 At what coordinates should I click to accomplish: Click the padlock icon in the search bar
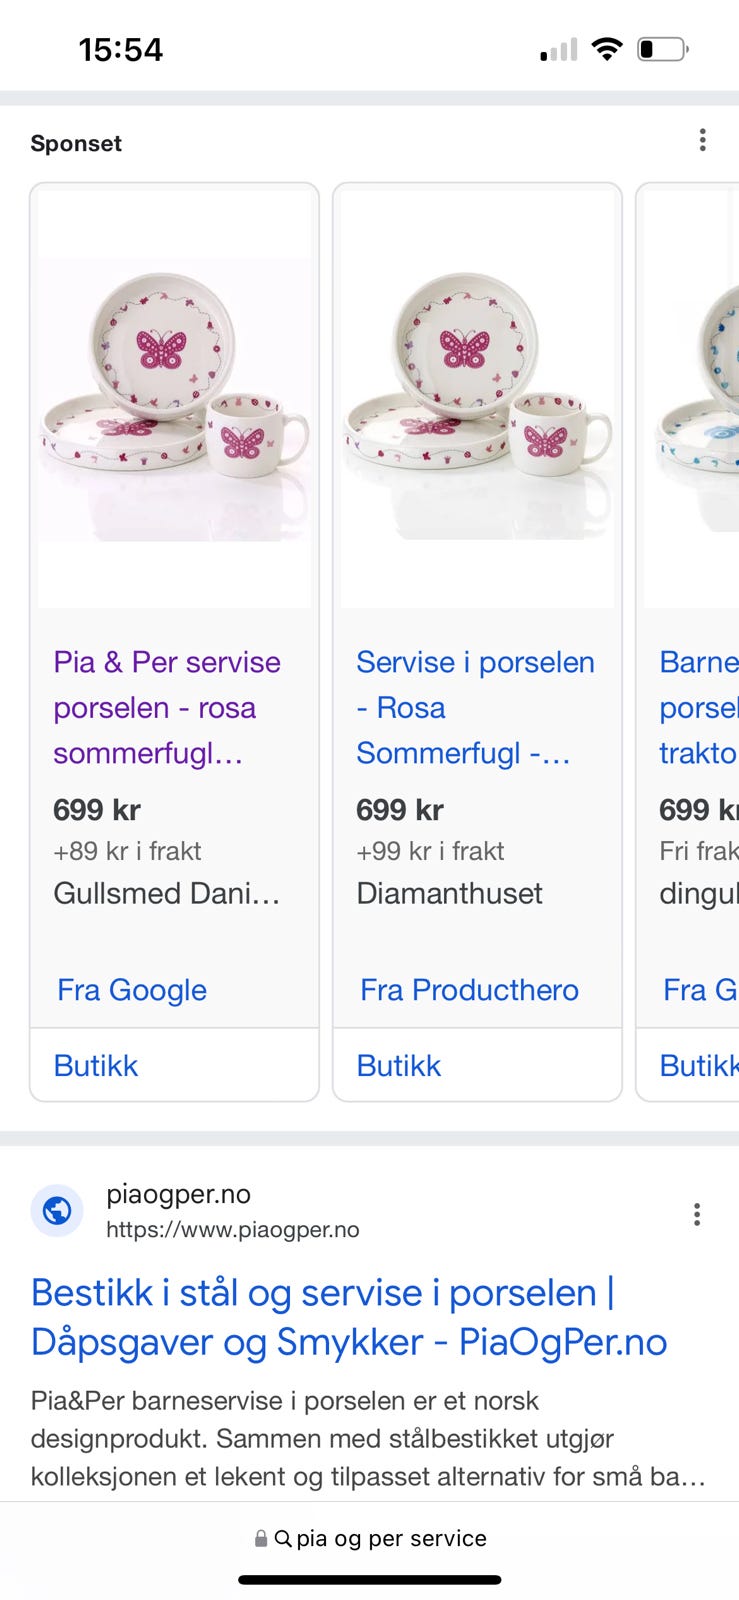(x=261, y=1538)
